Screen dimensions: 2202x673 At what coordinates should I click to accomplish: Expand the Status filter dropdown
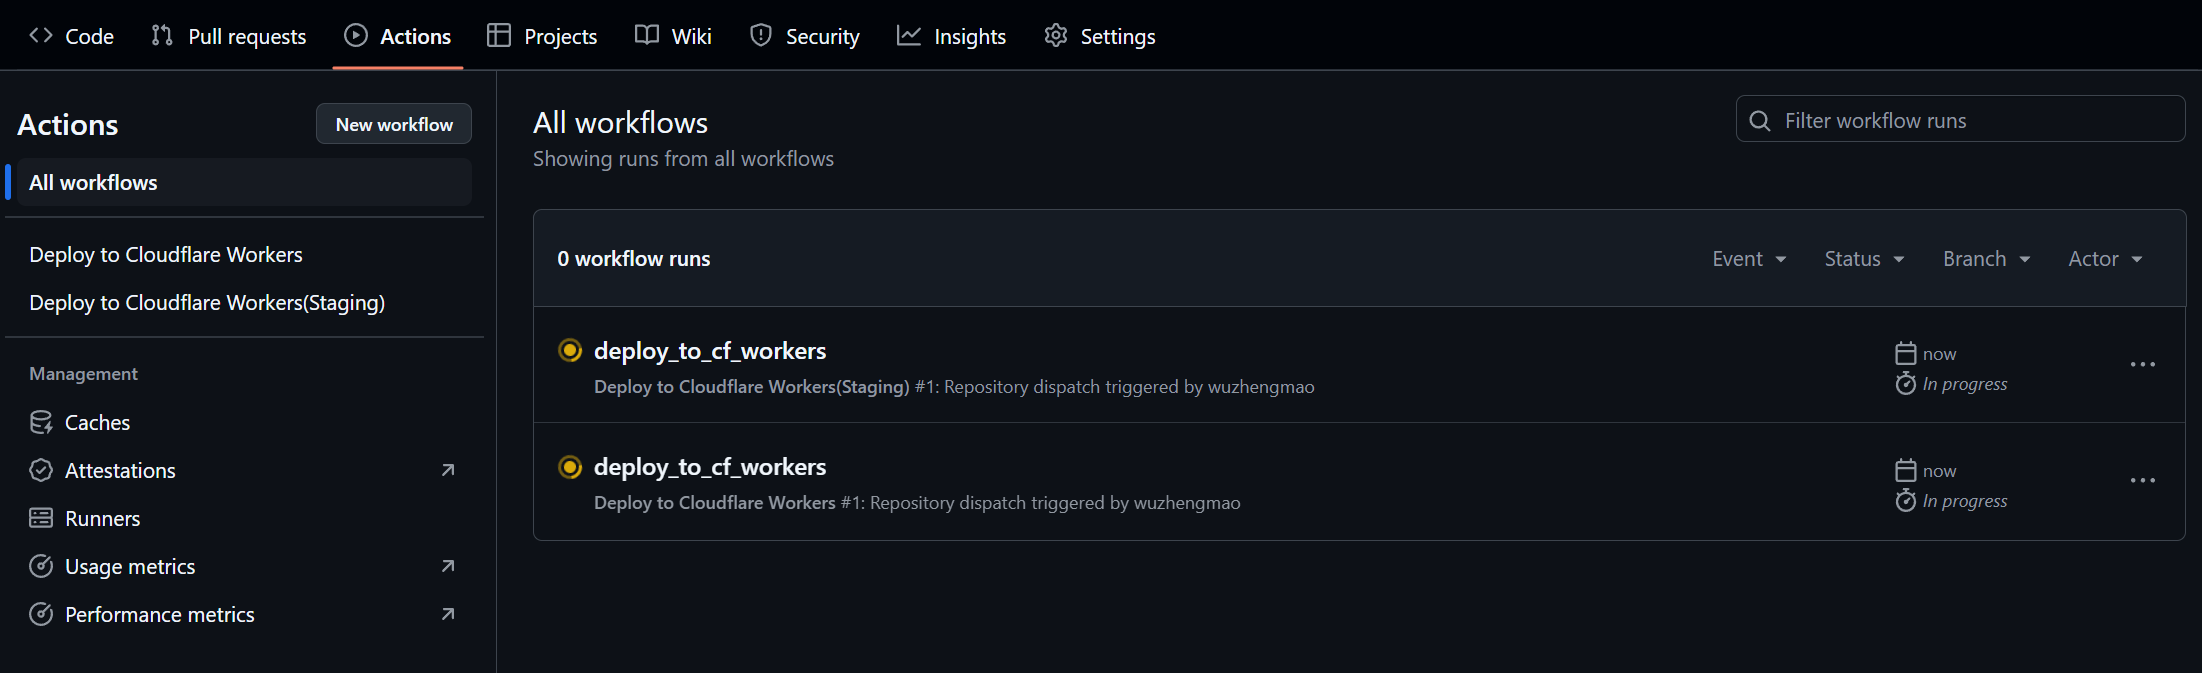click(x=1864, y=259)
